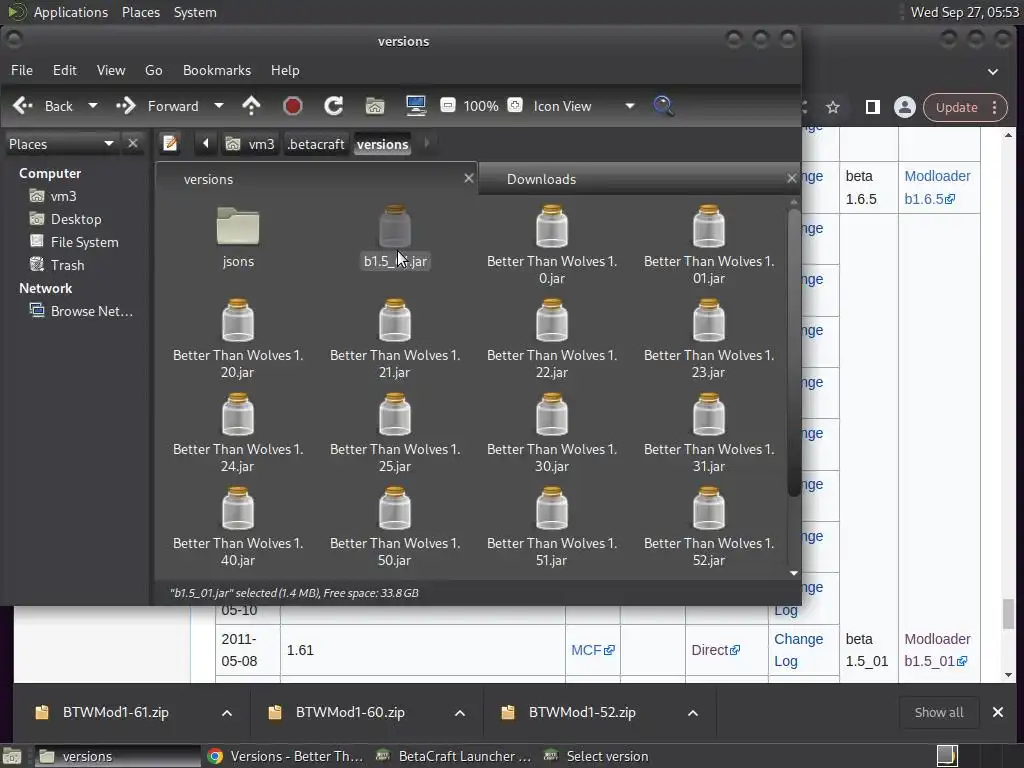Select File System in the sidebar

74,242
